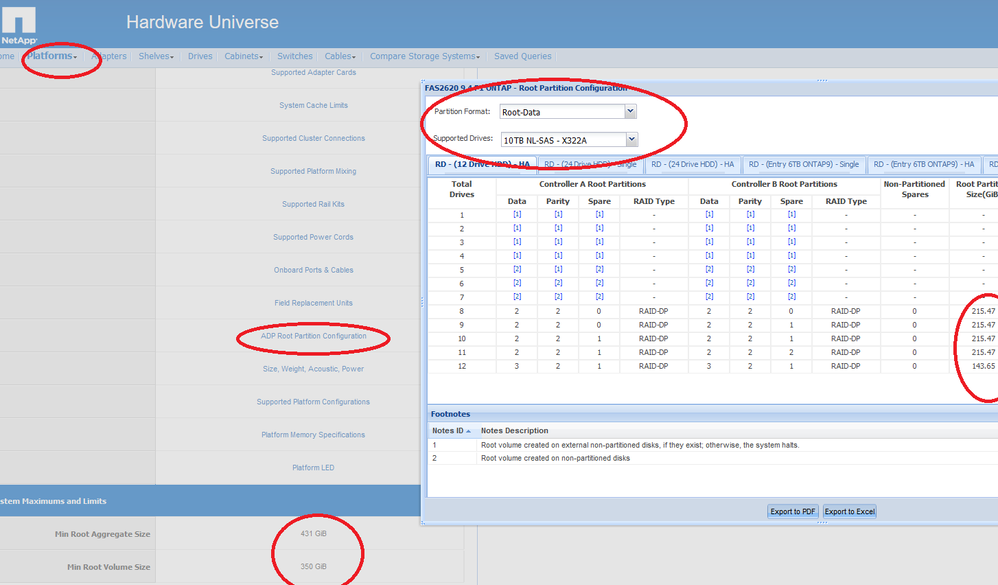This screenshot has width=998, height=585.
Task: Open the Platforms menu
Action: point(51,56)
